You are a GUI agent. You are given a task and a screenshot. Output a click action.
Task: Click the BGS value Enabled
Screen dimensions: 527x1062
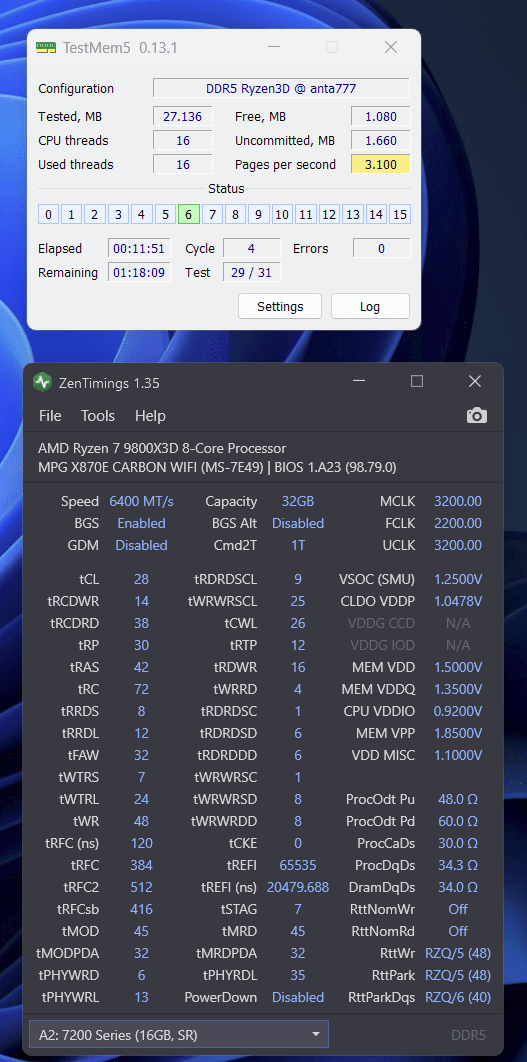click(142, 523)
